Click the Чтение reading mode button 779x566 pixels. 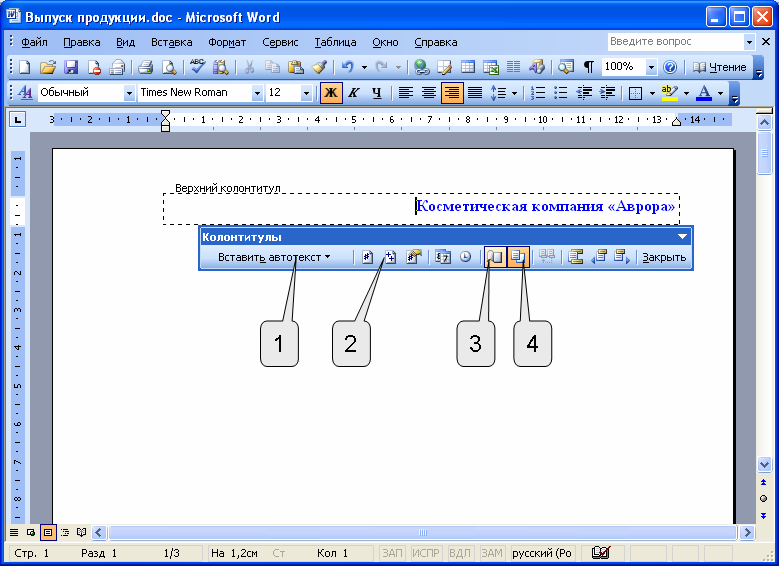[719, 67]
